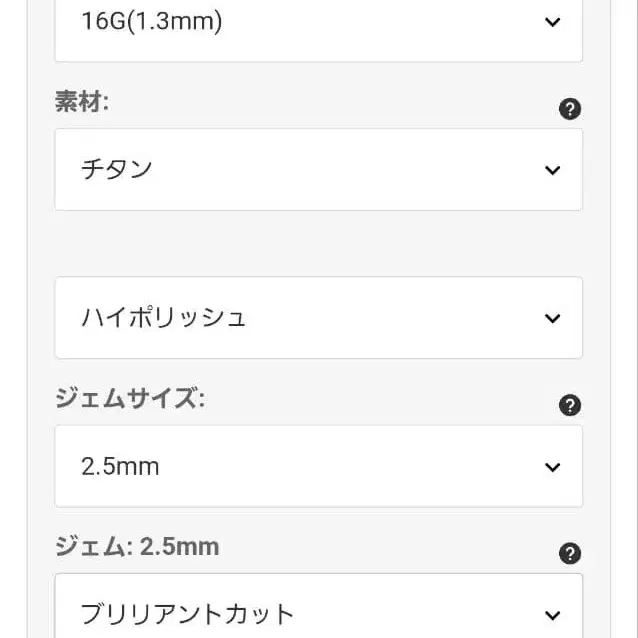Open the help icon for 素材
This screenshot has width=638, height=638.
click(570, 109)
